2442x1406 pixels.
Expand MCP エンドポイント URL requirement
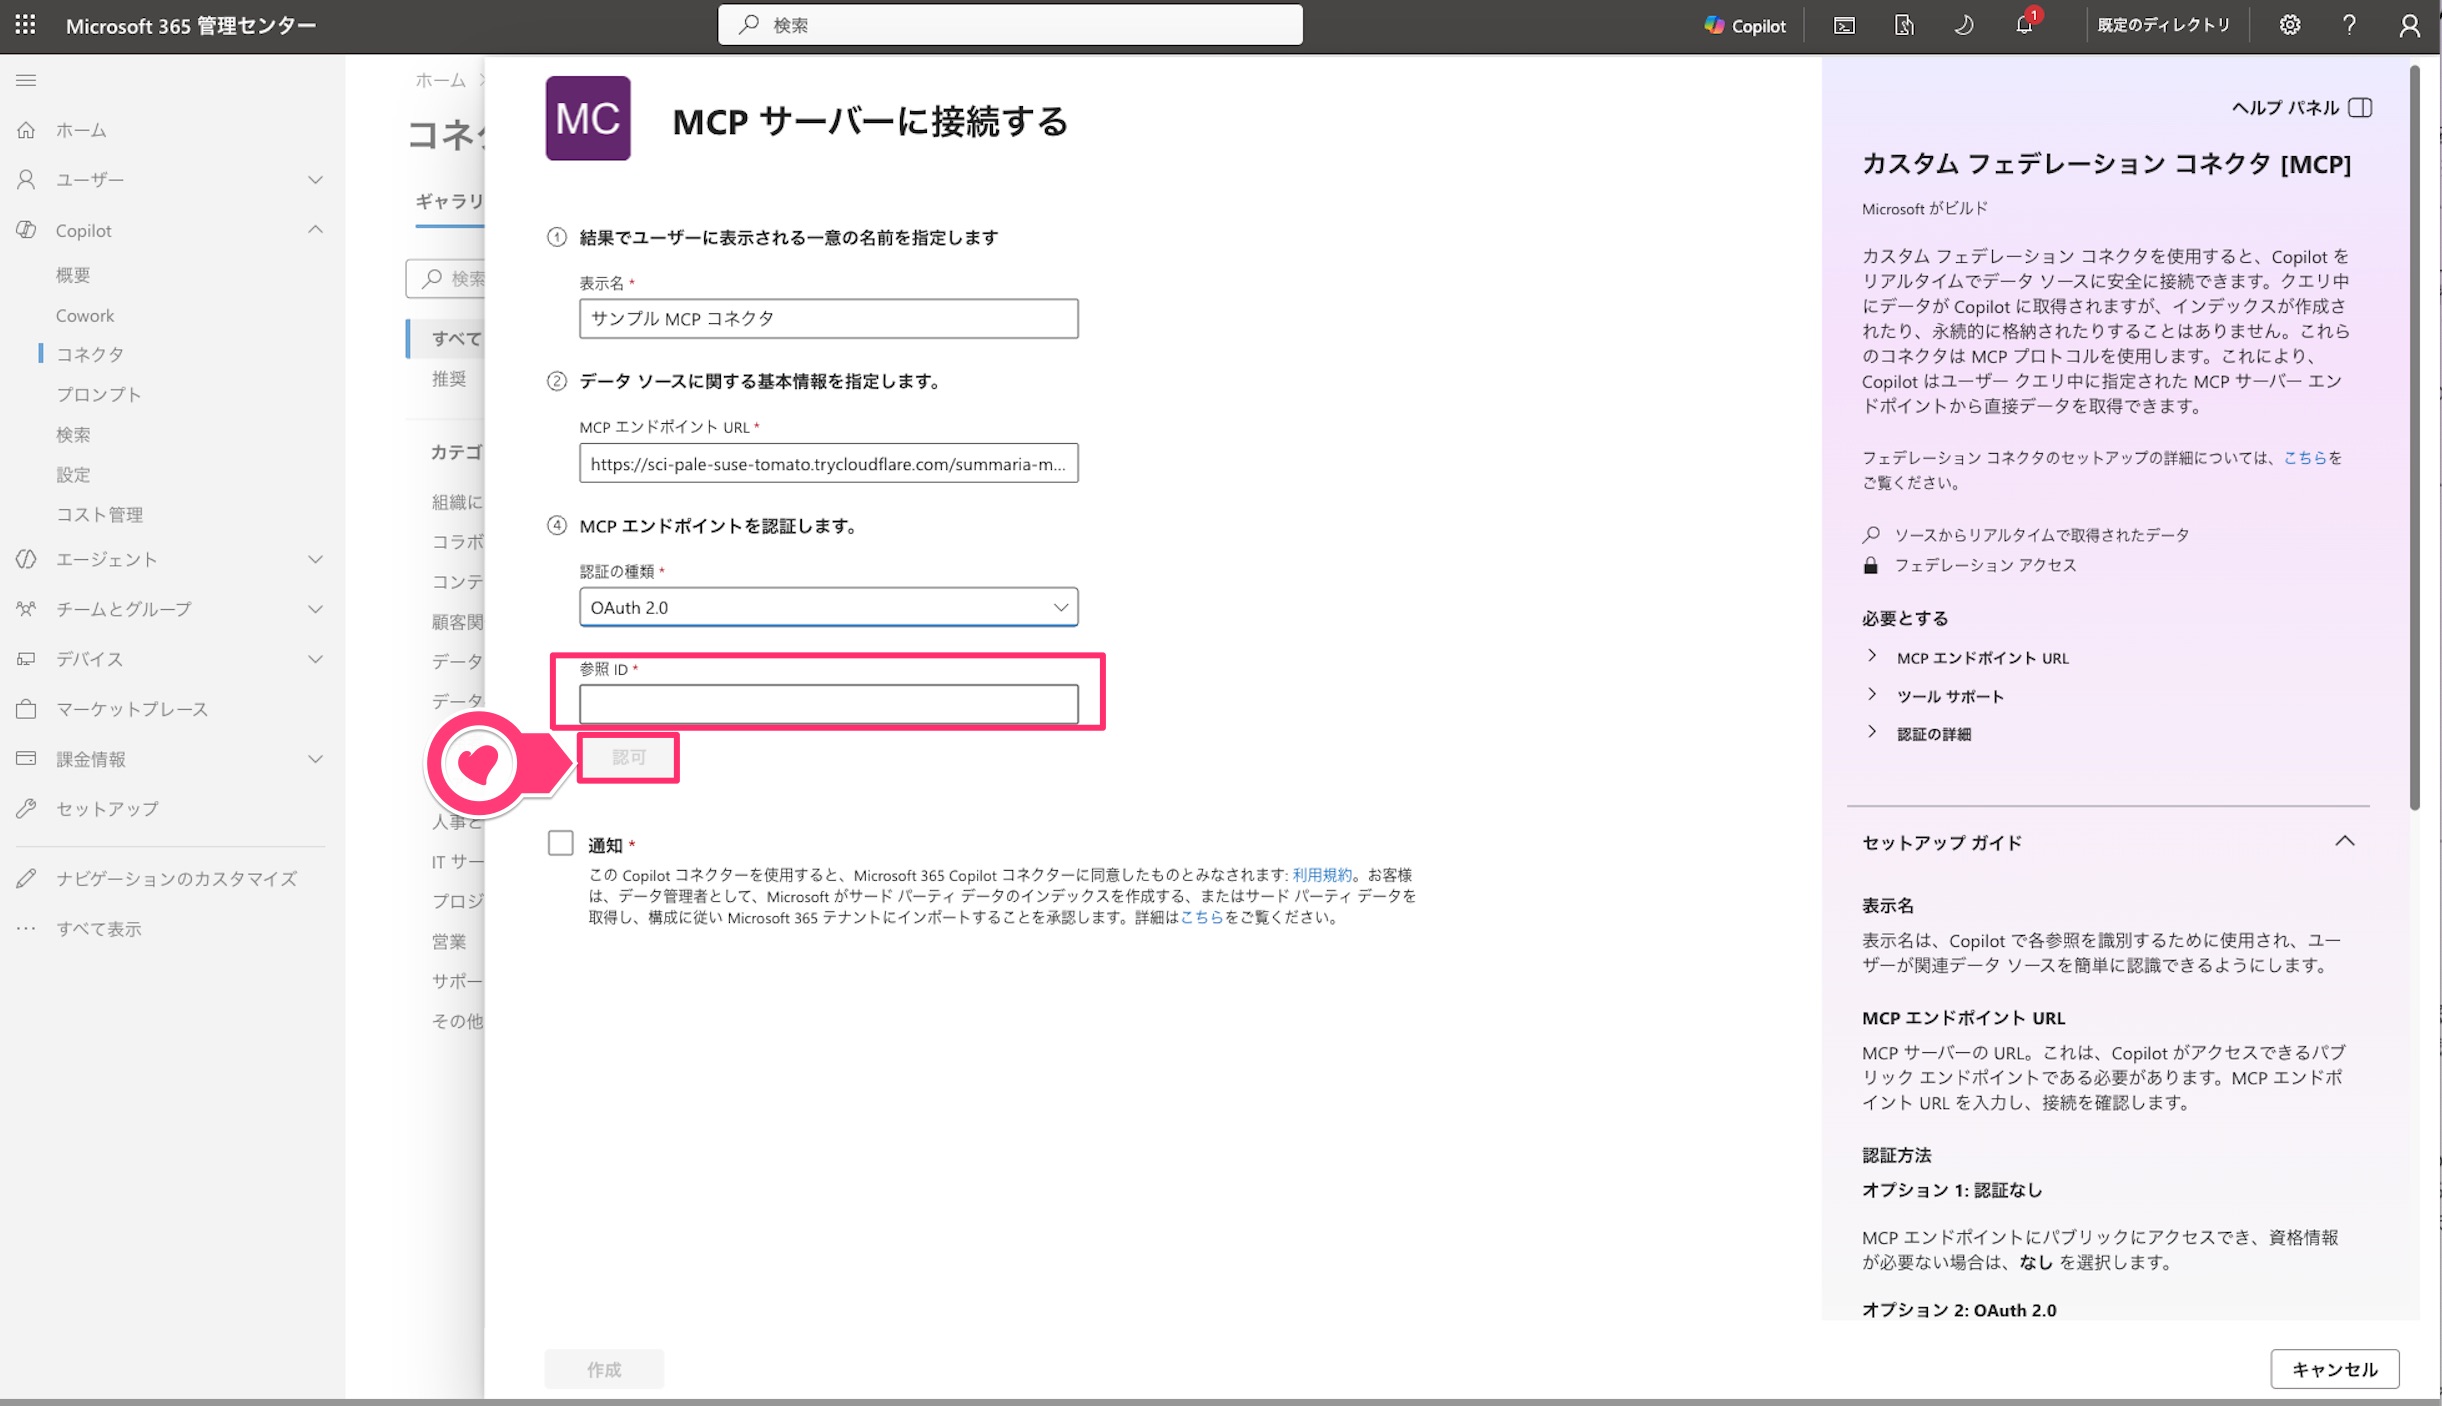click(x=1872, y=657)
